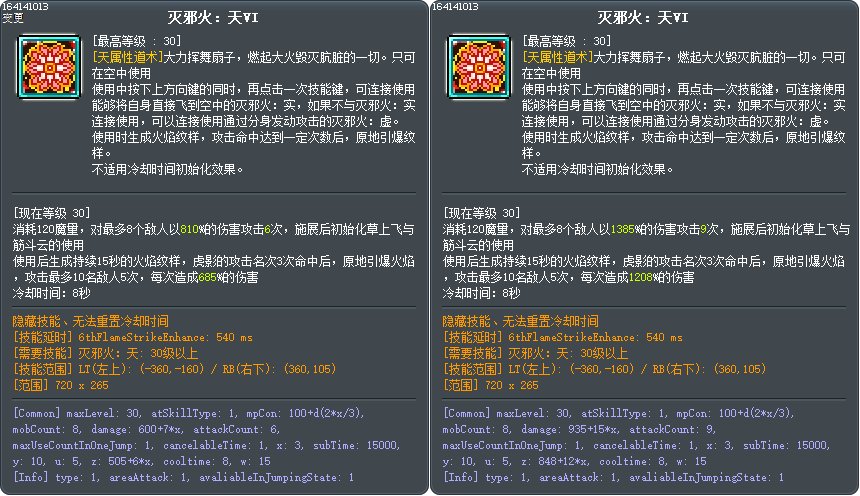Click right panel's [技能延时] 6thFlameStrikeEnhance line
The width and height of the screenshot is (860, 496).
point(563,337)
